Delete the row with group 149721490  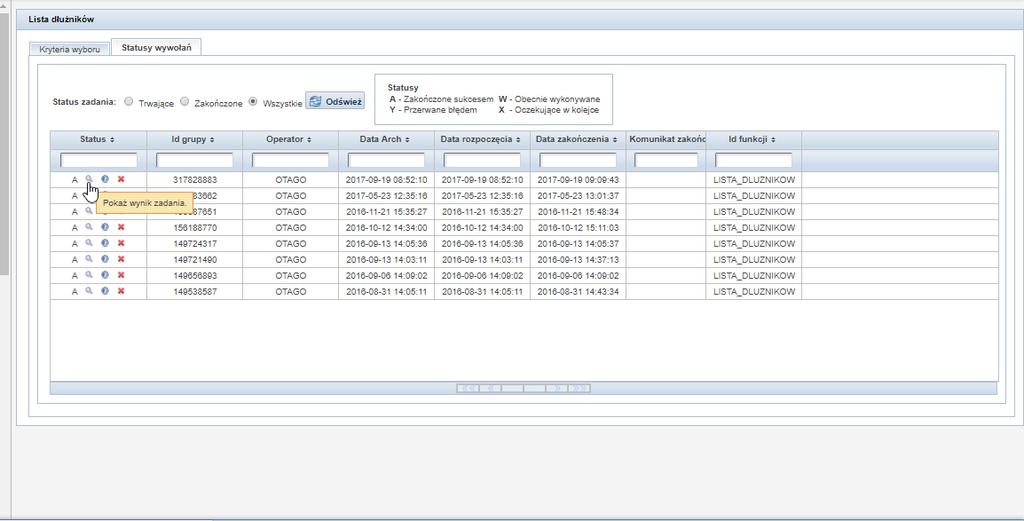pyautogui.click(x=121, y=259)
